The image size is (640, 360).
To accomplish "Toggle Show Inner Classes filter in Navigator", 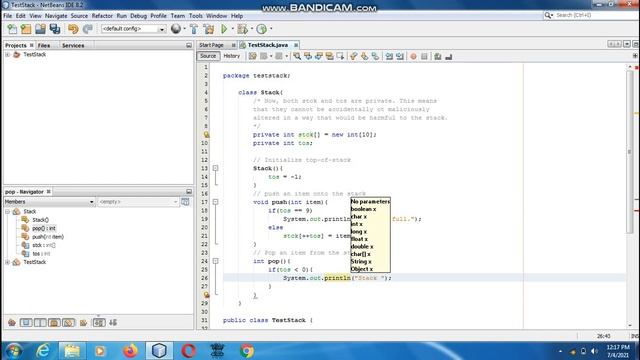I will [x=68, y=322].
